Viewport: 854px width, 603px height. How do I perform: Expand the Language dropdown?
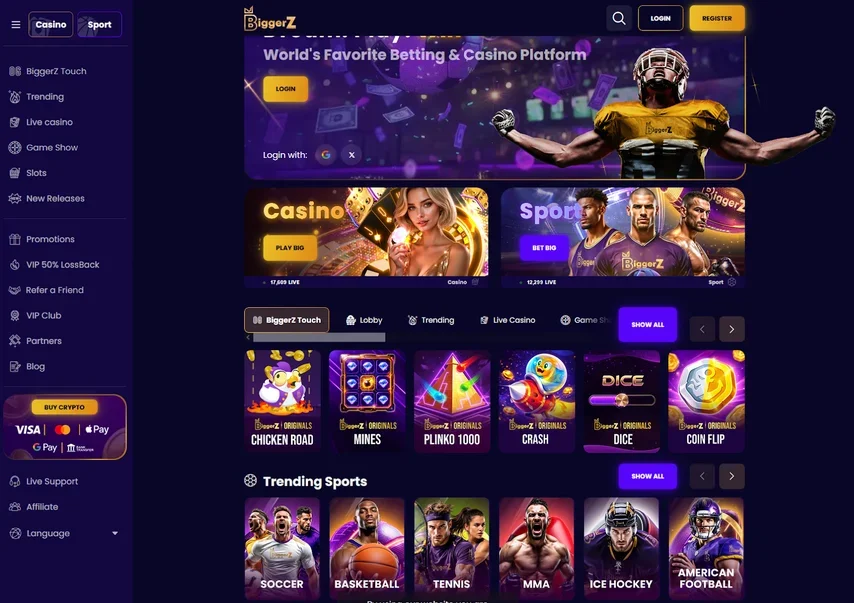pos(64,533)
